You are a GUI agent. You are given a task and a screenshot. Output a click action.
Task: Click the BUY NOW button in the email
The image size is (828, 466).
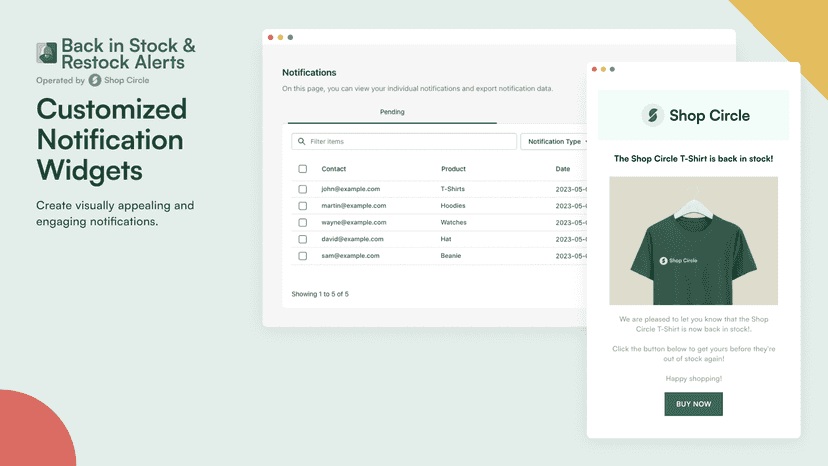[693, 404]
